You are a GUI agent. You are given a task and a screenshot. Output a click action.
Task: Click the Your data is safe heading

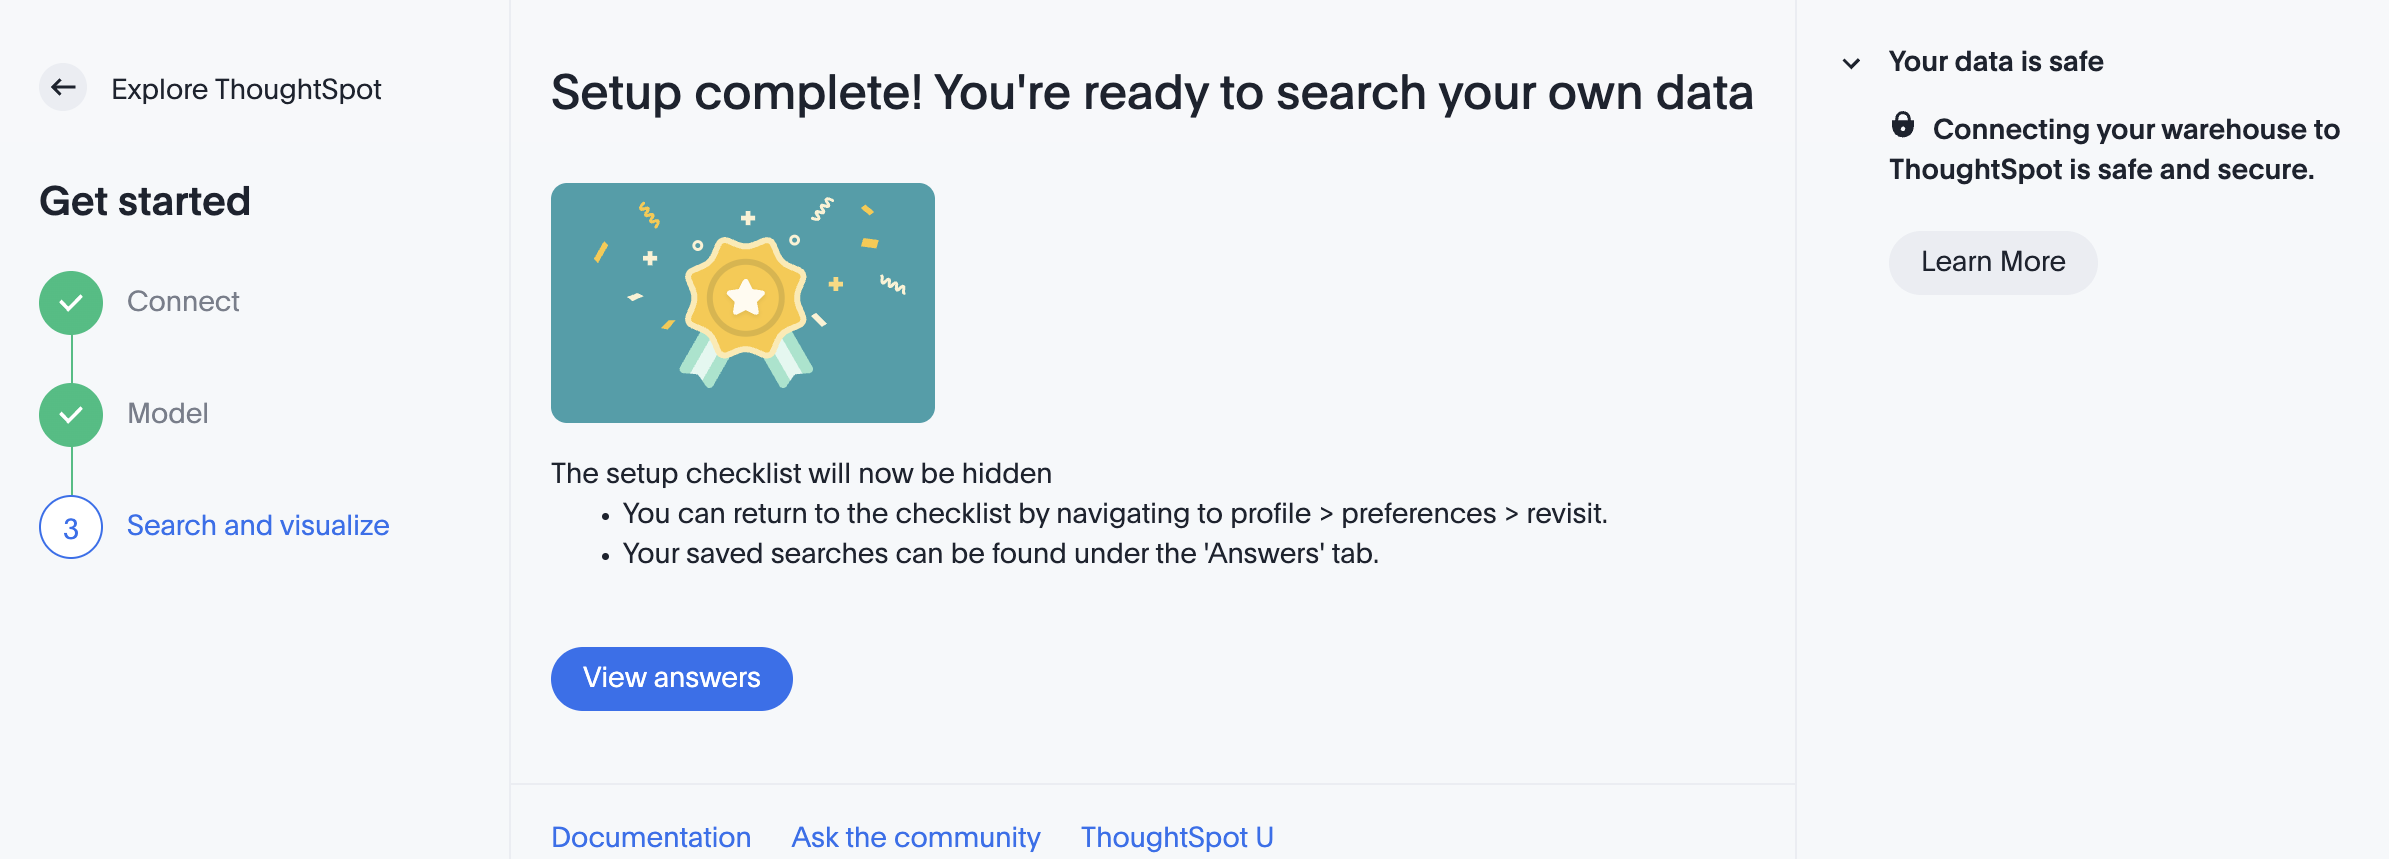[1996, 62]
